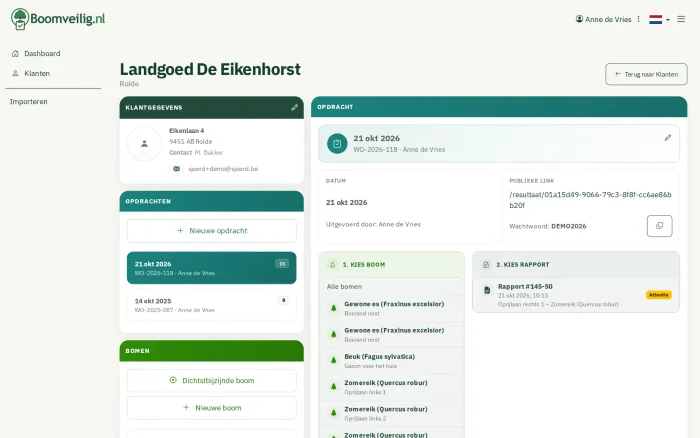Click the Attentie badge

tap(658, 295)
